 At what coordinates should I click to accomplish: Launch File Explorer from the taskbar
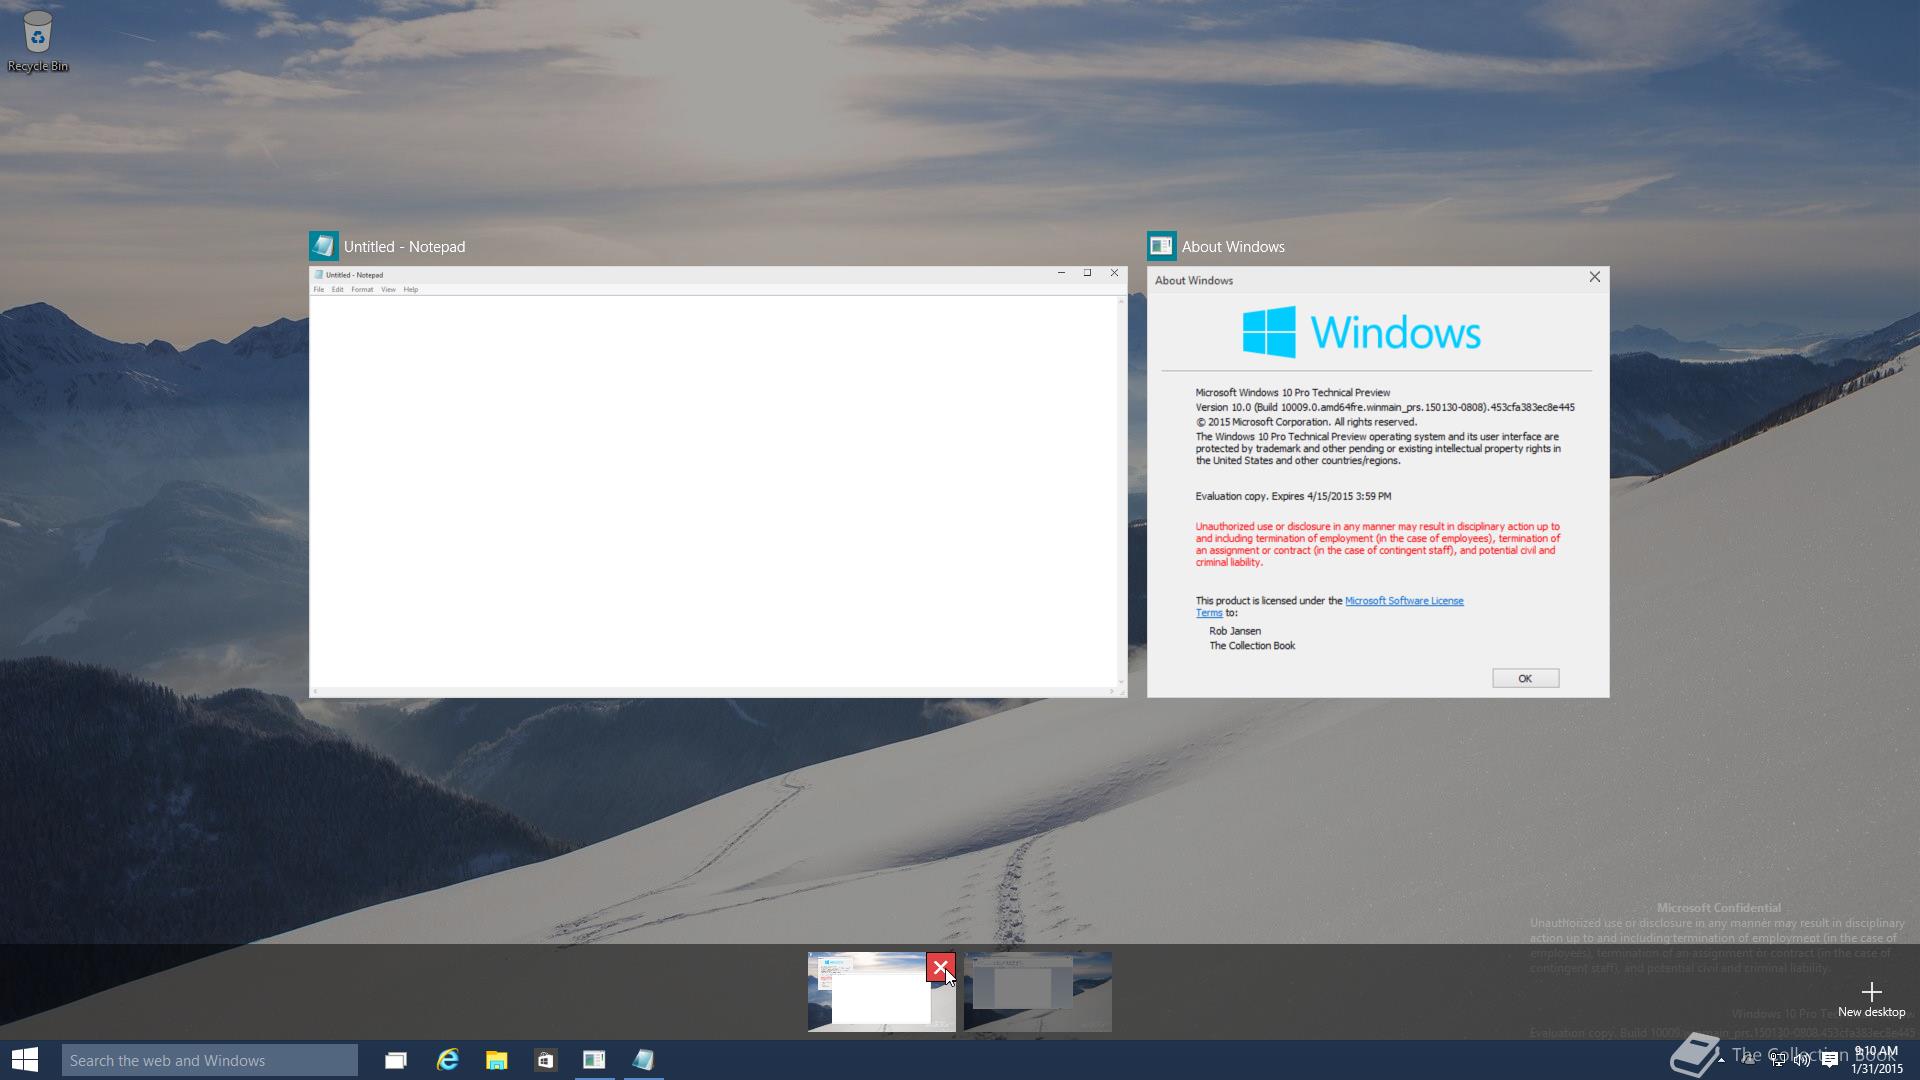coord(496,1059)
